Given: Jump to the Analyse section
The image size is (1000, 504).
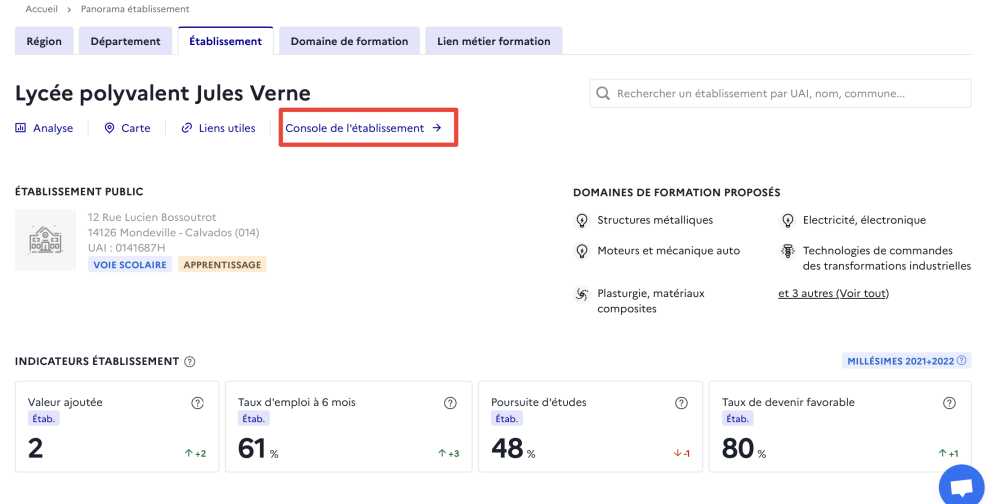Looking at the screenshot, I should coord(44,128).
